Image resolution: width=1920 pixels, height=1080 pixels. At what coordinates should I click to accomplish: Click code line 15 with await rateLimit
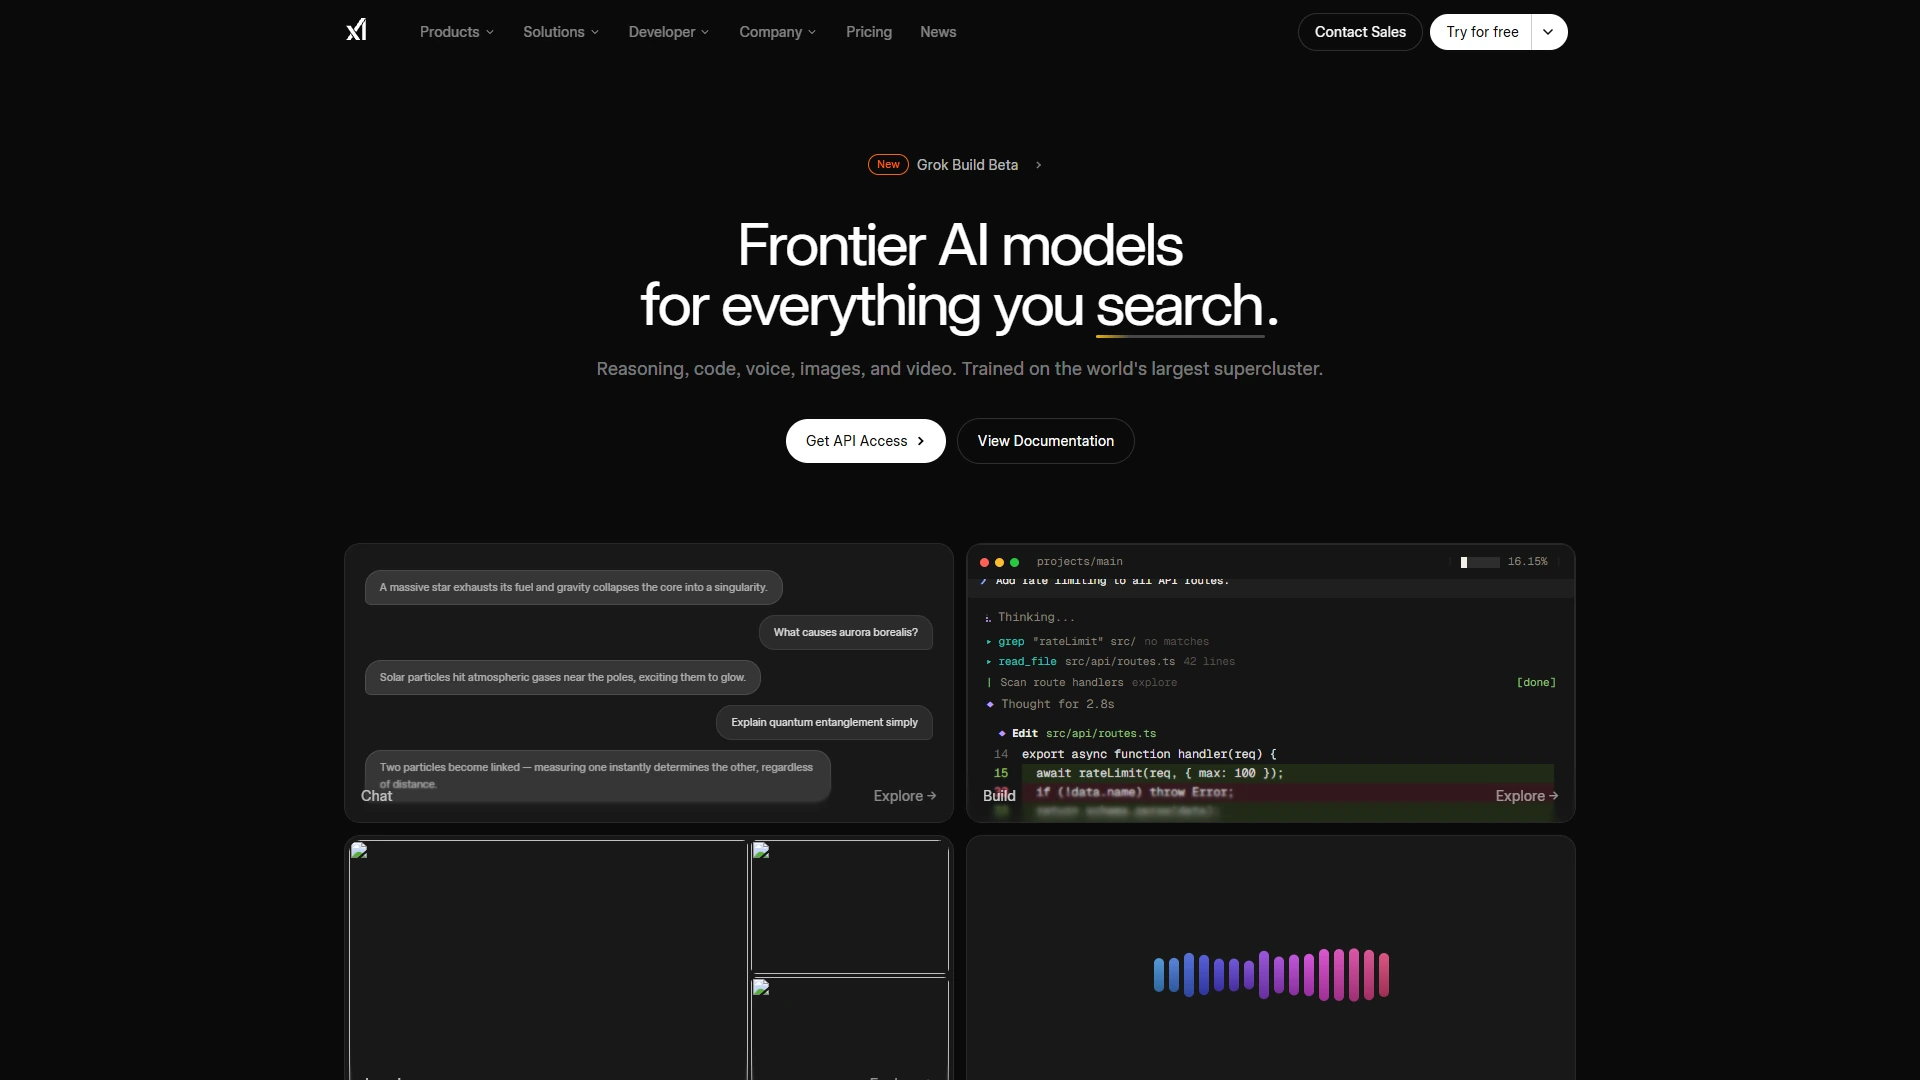[x=1274, y=773]
